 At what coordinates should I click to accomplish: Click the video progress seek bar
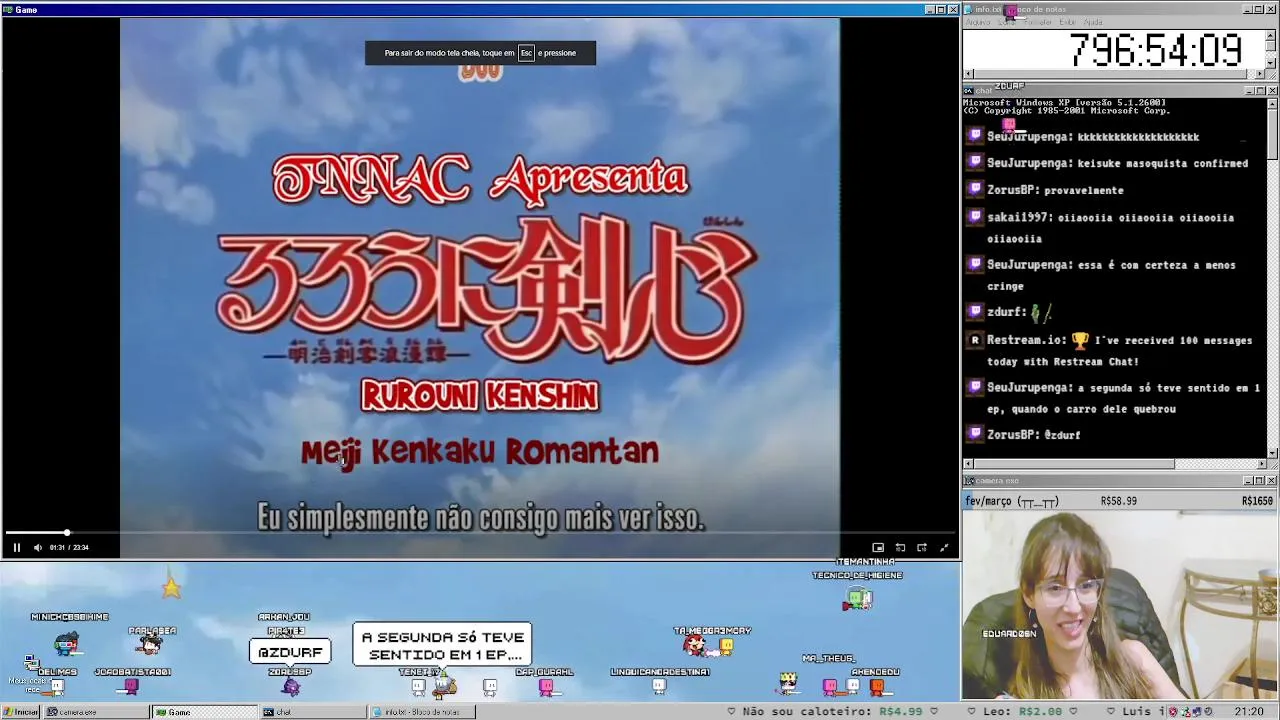tap(480, 533)
